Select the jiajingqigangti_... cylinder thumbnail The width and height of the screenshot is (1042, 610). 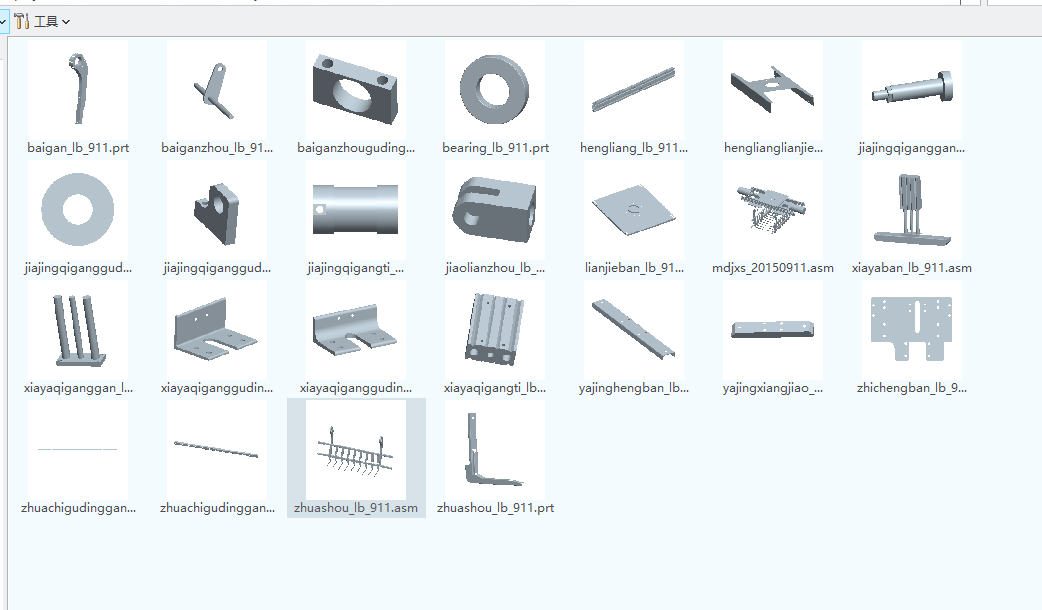pyautogui.click(x=356, y=210)
